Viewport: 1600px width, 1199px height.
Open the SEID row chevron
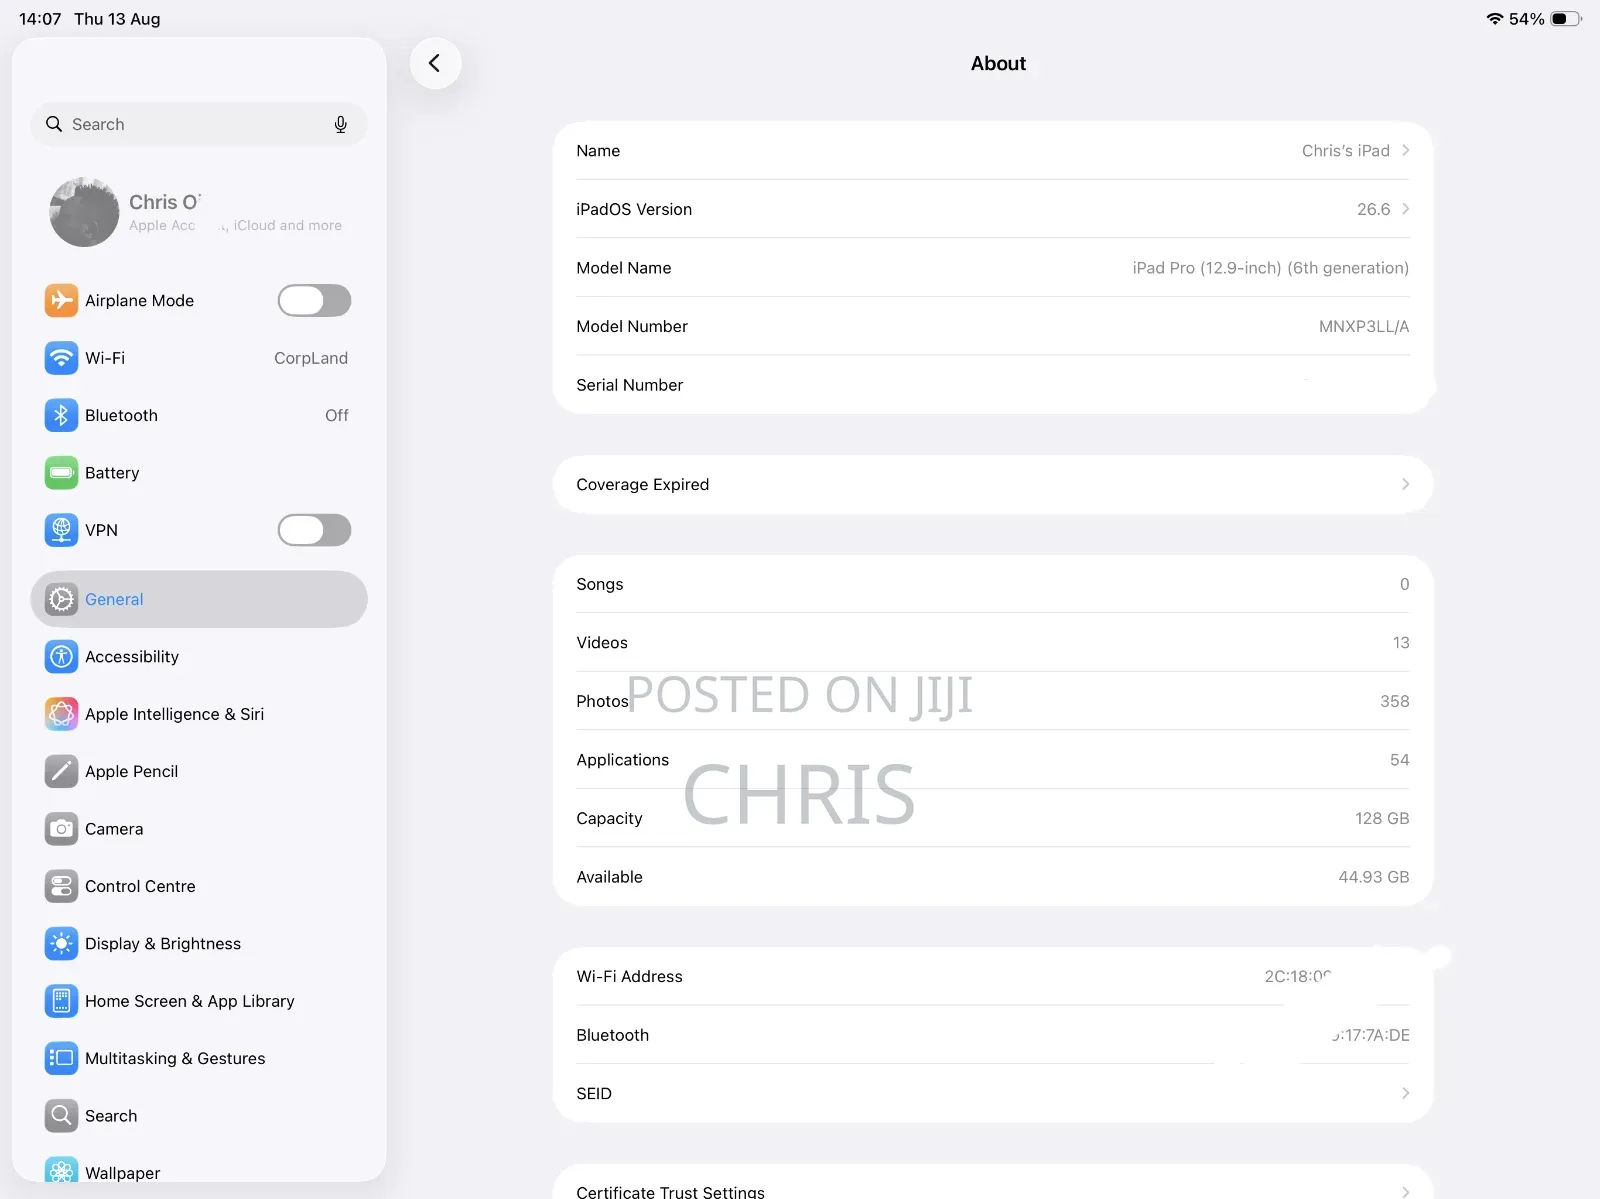tap(1405, 1093)
